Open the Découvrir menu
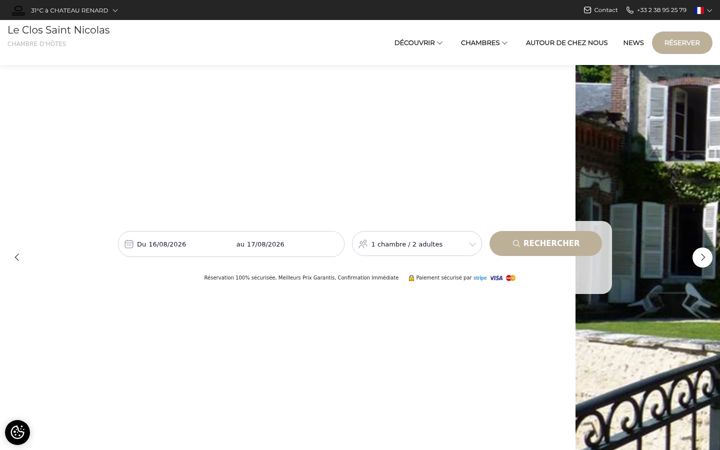This screenshot has width=720, height=450. pyautogui.click(x=418, y=43)
